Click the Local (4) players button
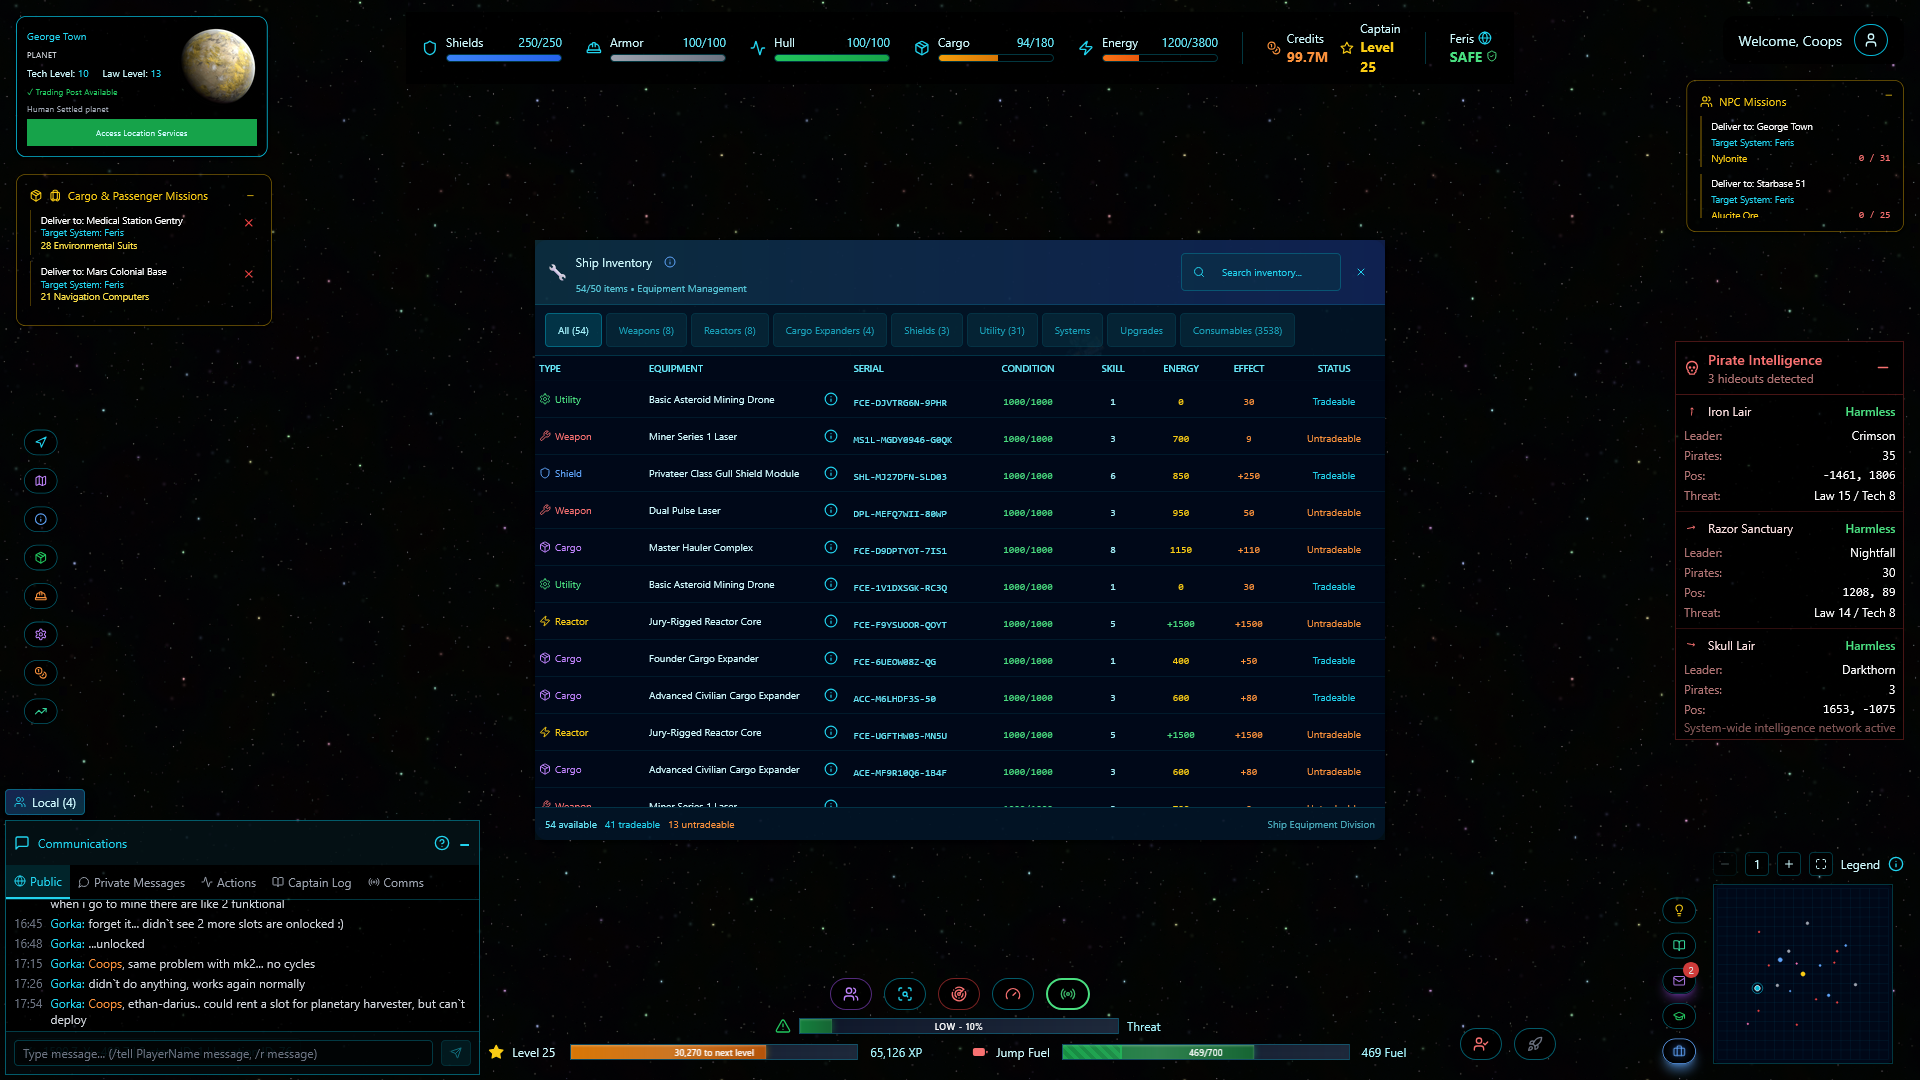The image size is (1920, 1080). [x=45, y=803]
